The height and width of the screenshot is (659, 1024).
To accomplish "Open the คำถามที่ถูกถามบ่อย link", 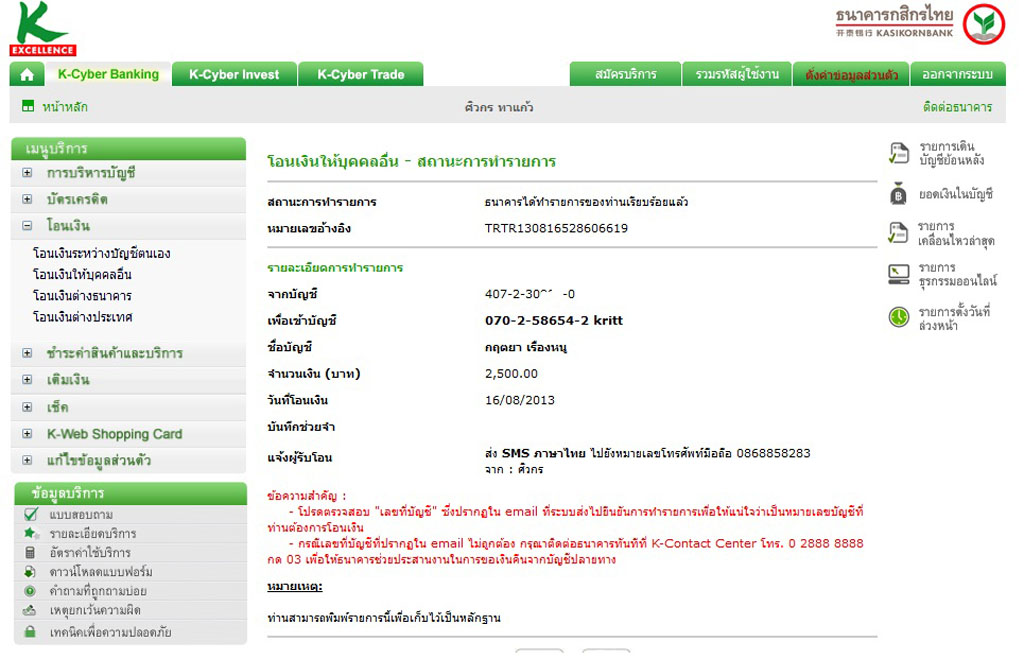I will pyautogui.click(x=98, y=591).
